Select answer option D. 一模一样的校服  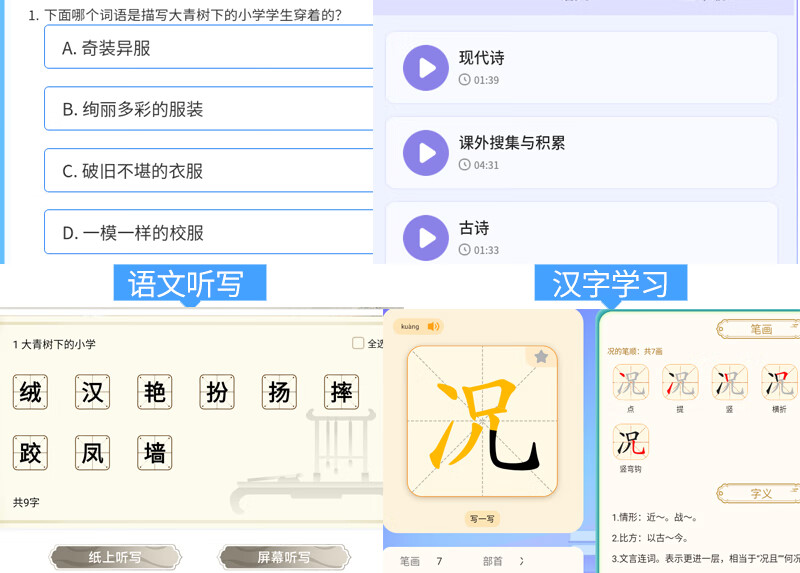click(209, 232)
